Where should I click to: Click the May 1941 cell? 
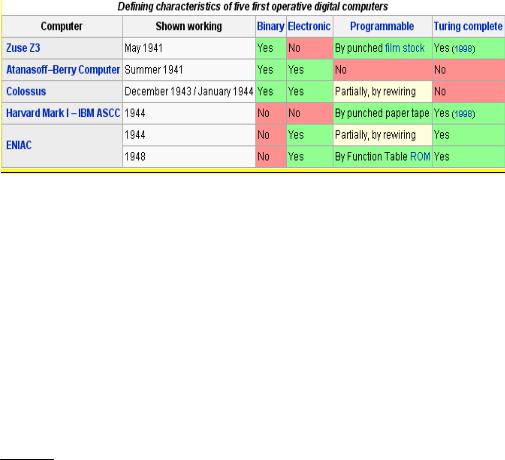189,48
